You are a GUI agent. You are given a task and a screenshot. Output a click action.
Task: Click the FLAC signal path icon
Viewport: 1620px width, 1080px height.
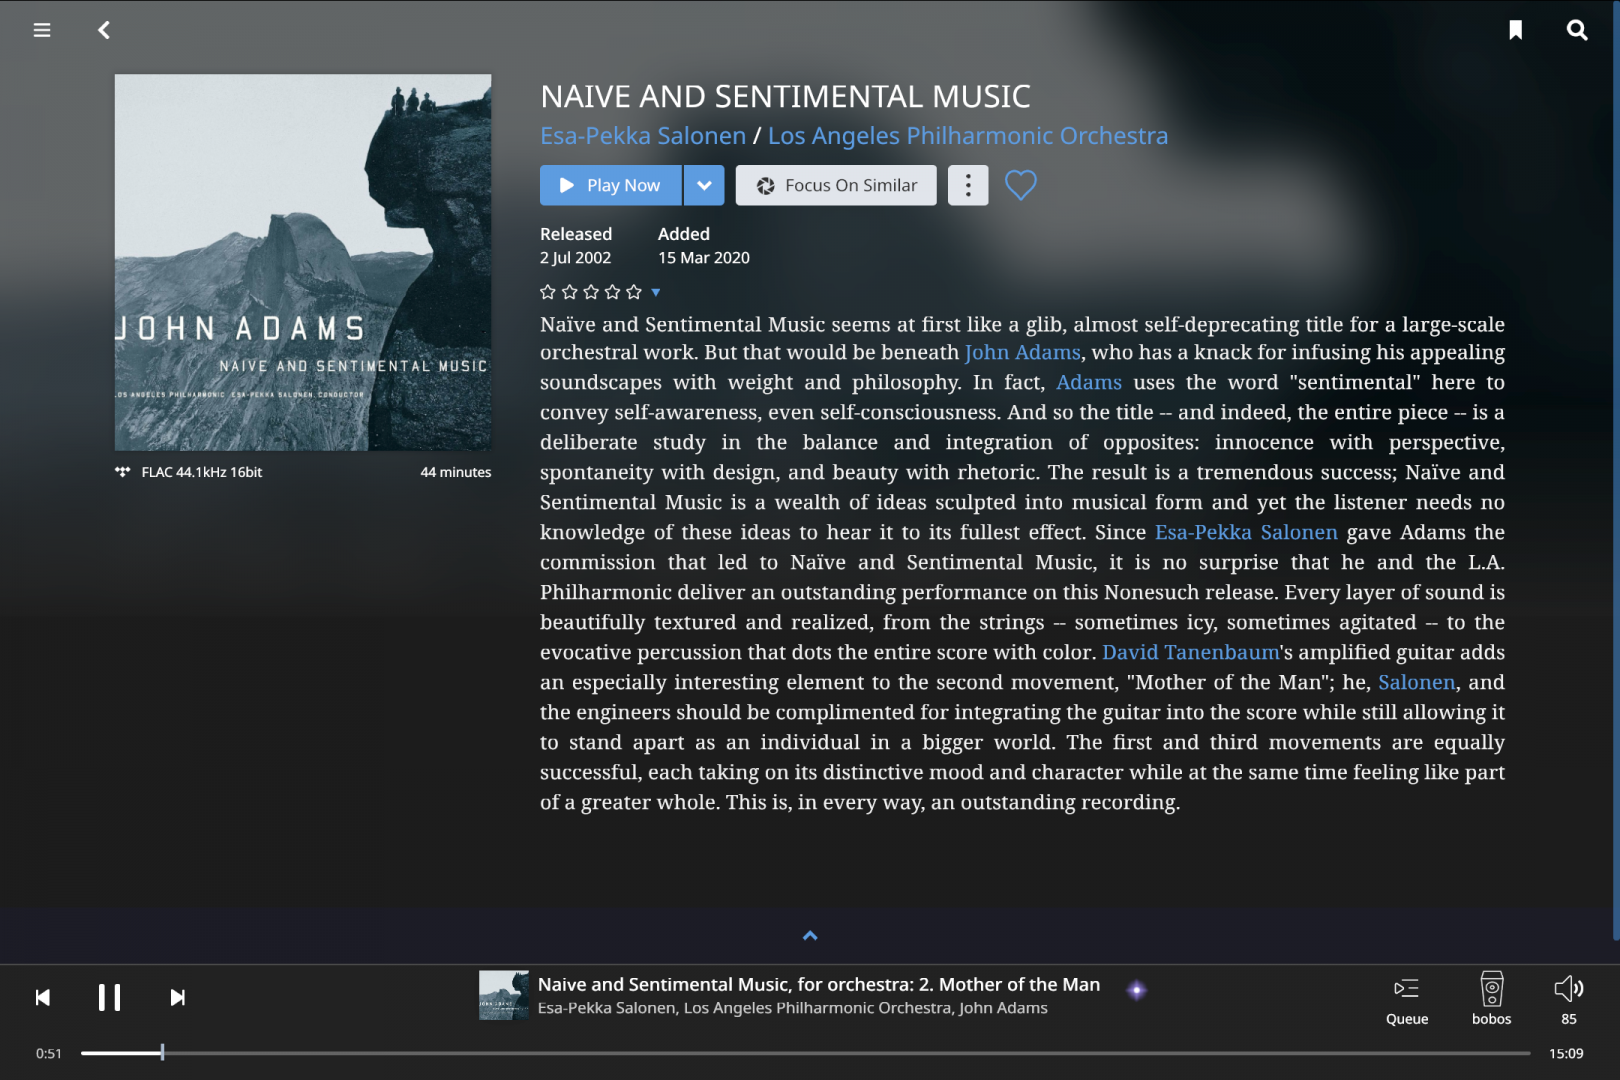(x=123, y=472)
